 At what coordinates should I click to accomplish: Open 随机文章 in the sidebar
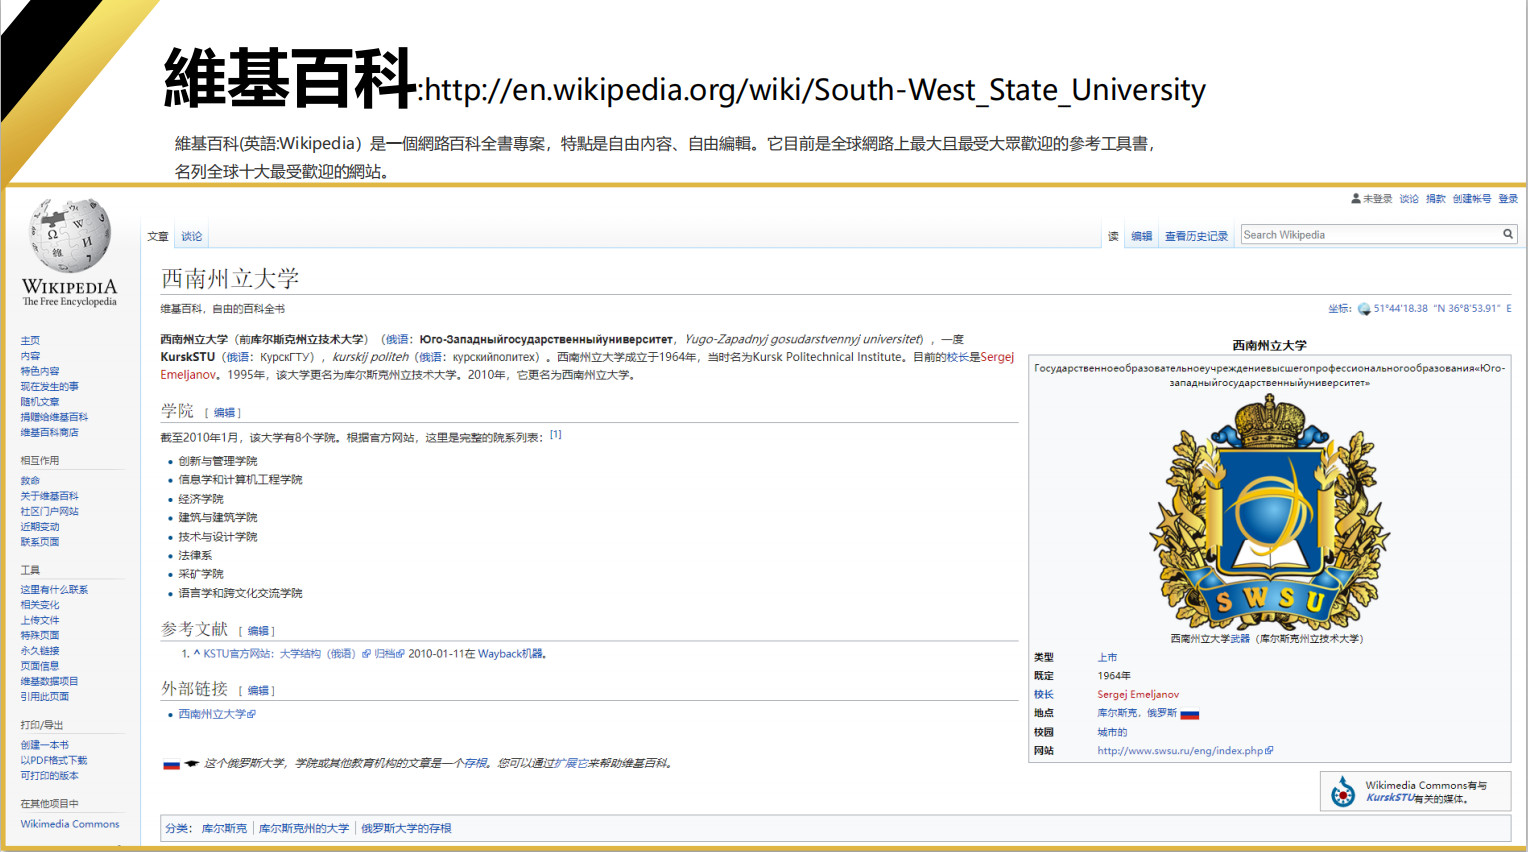click(x=40, y=402)
